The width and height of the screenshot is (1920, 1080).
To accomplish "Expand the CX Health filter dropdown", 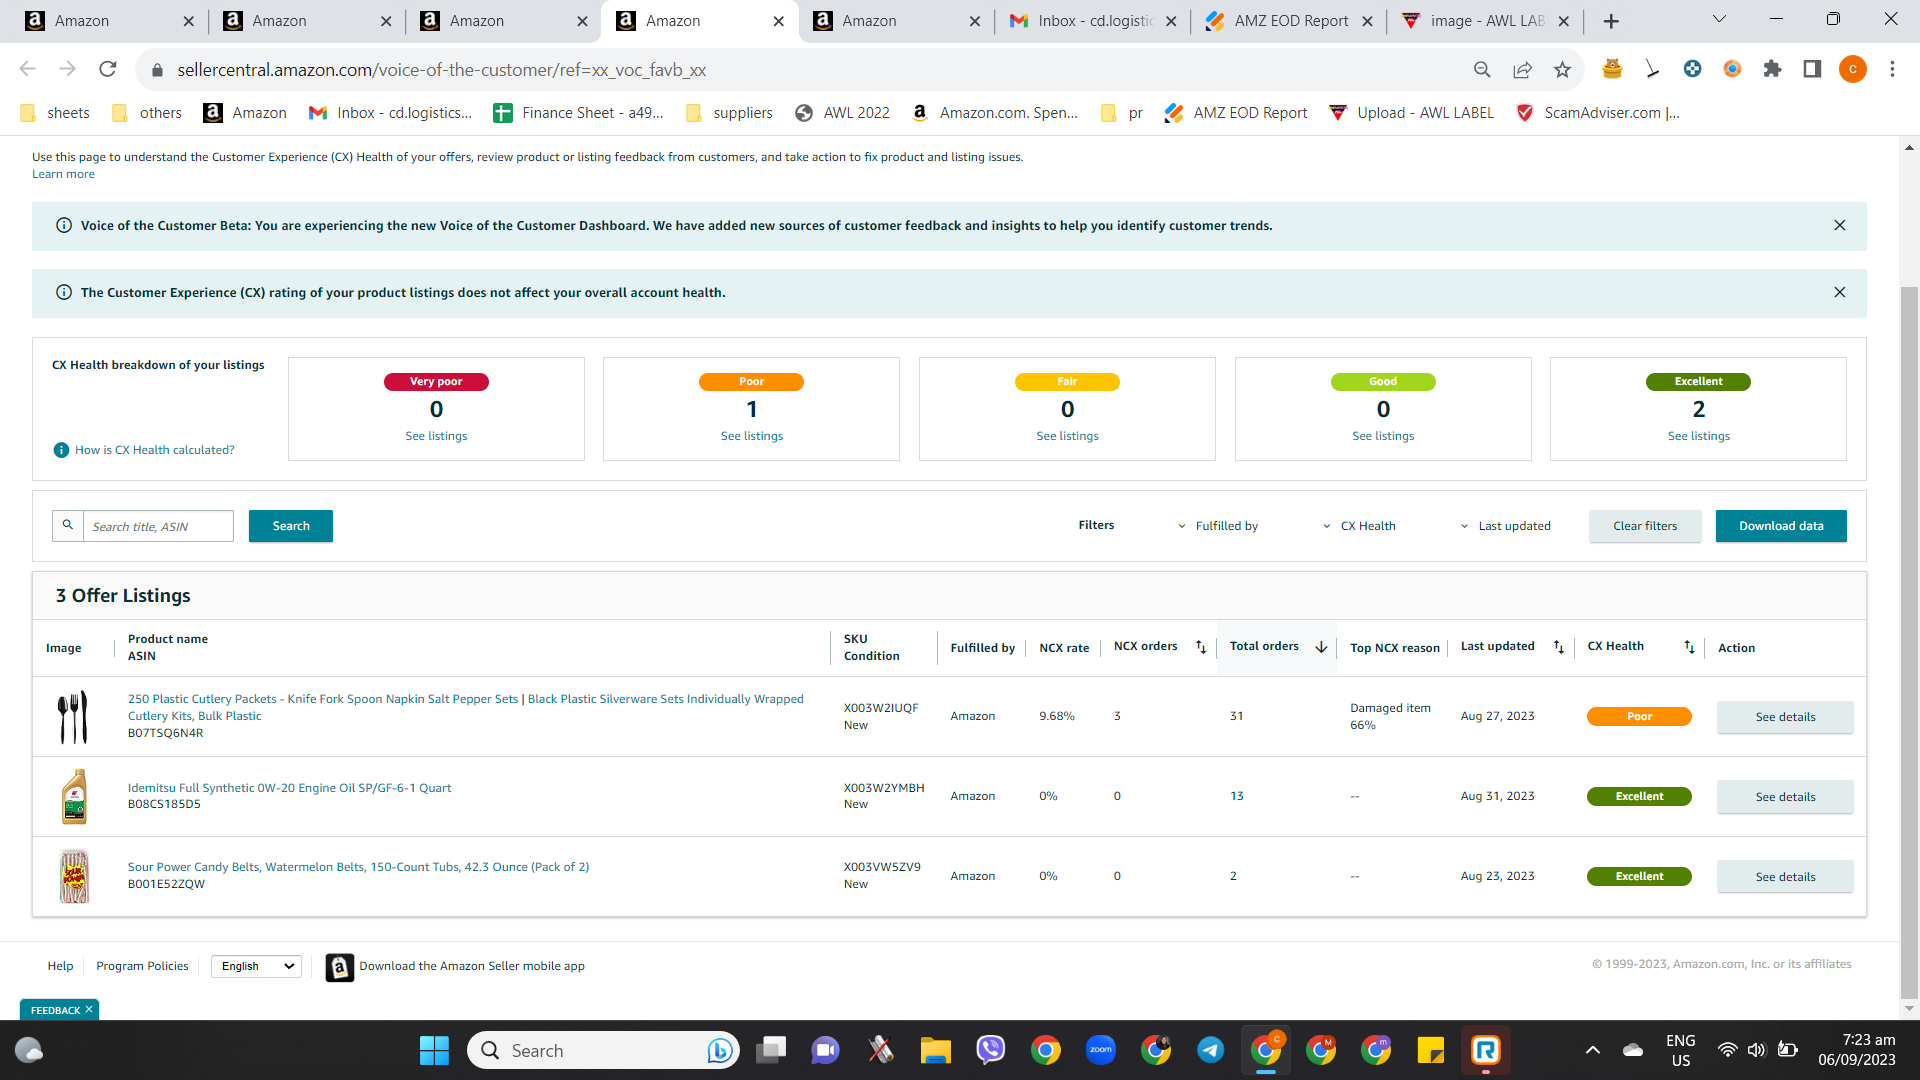I will [1359, 526].
